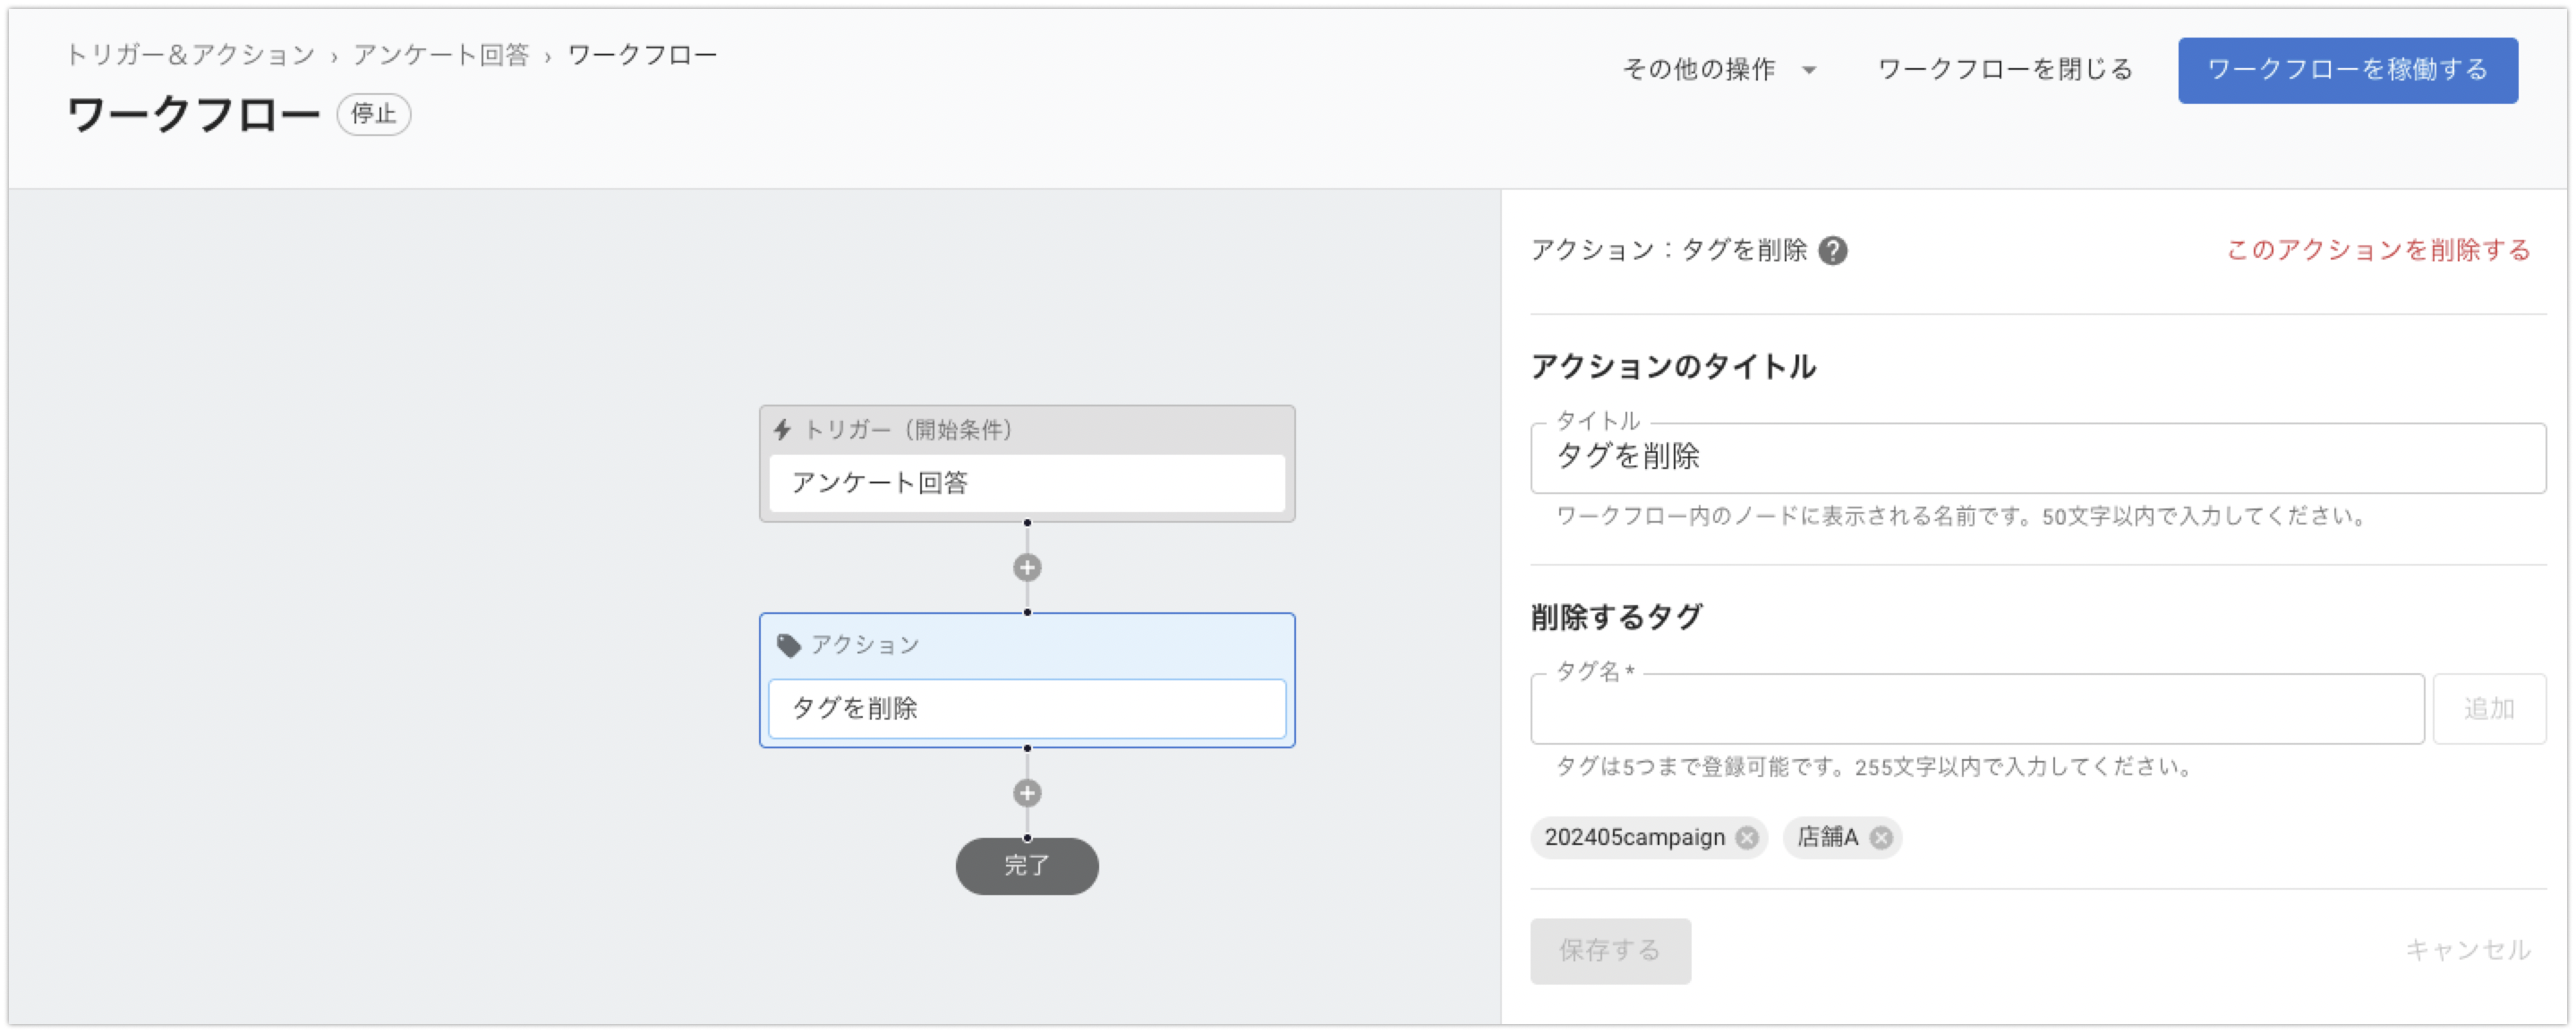Click アンケート回答 breadcrumb link
The height and width of the screenshot is (1033, 2576).
(441, 55)
